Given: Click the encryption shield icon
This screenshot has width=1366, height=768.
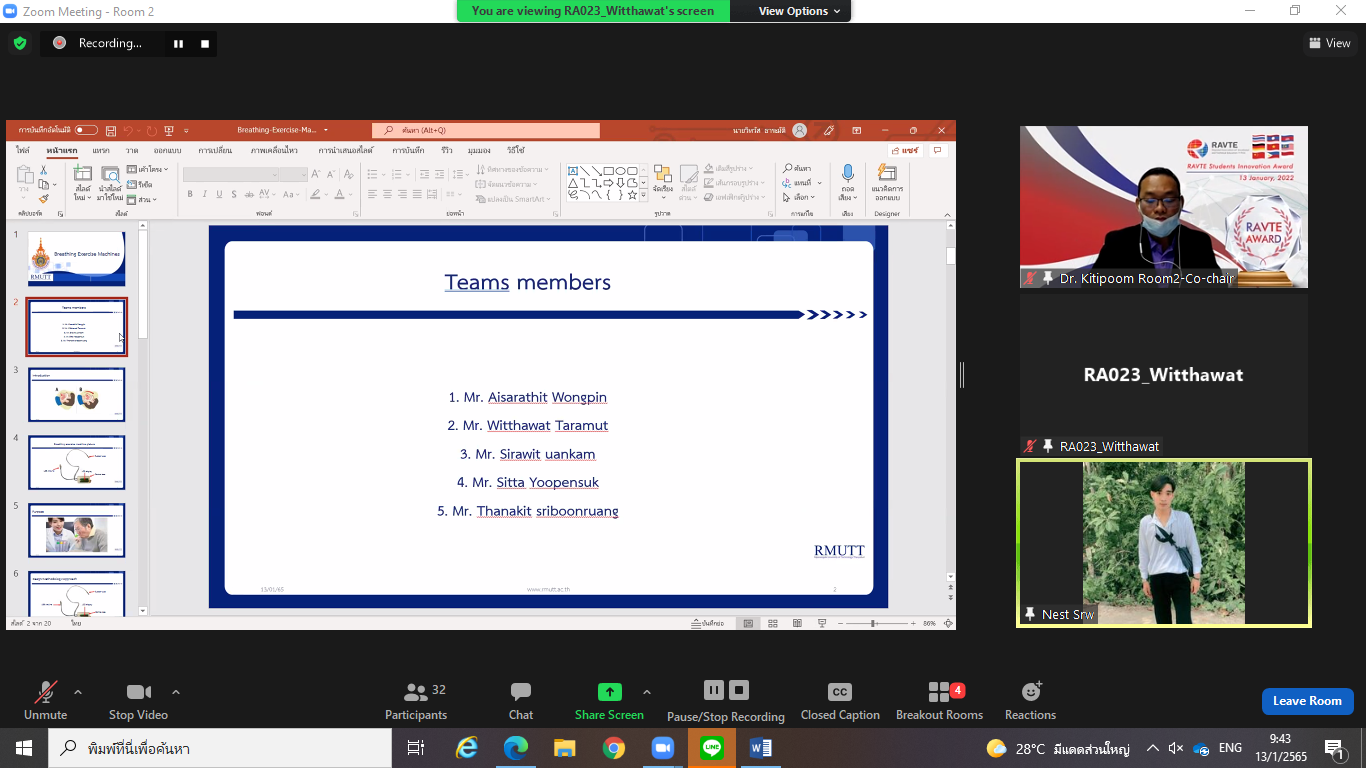Looking at the screenshot, I should [x=19, y=43].
